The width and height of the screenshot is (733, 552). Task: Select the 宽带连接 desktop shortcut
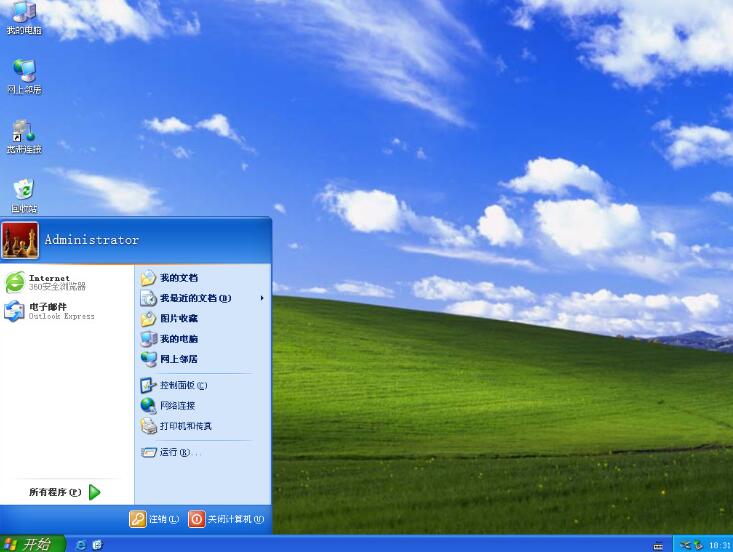24,136
